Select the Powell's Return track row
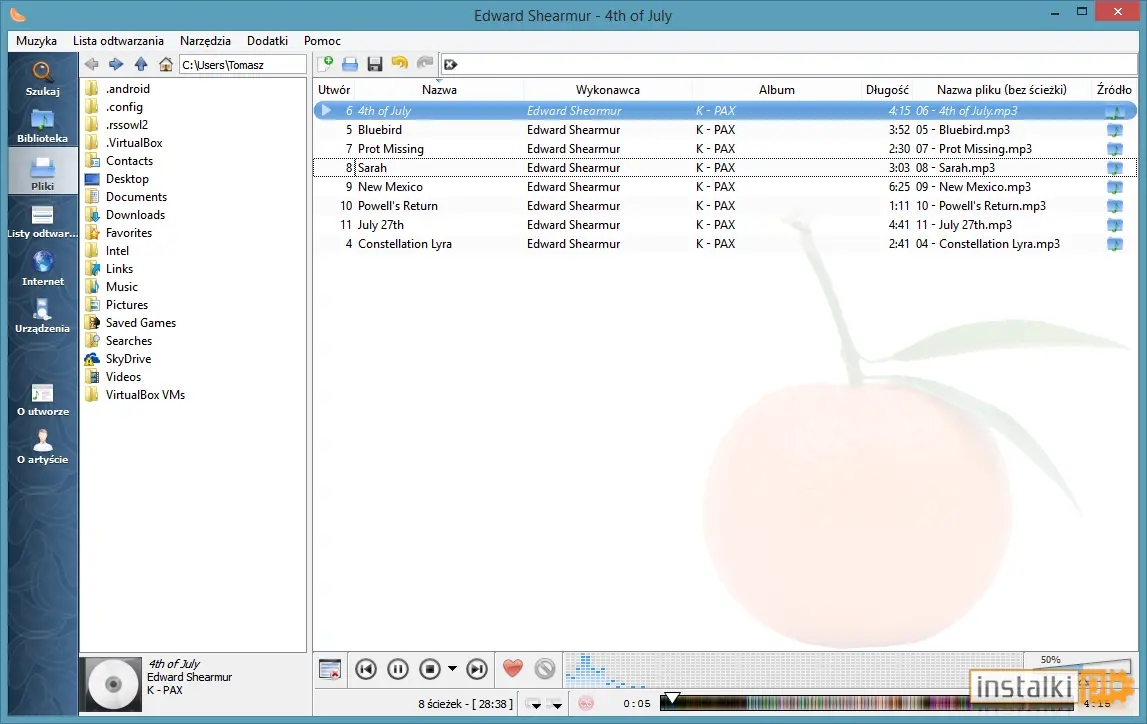This screenshot has width=1147, height=724. (725, 205)
